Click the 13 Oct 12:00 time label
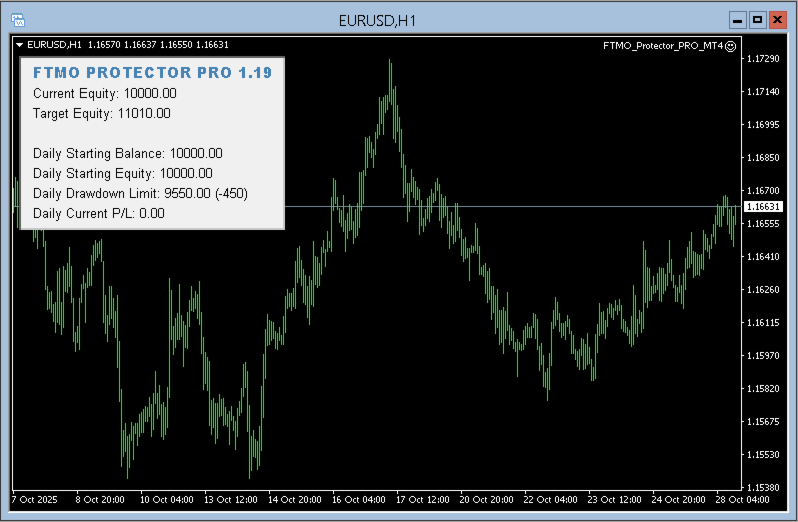 pyautogui.click(x=231, y=500)
